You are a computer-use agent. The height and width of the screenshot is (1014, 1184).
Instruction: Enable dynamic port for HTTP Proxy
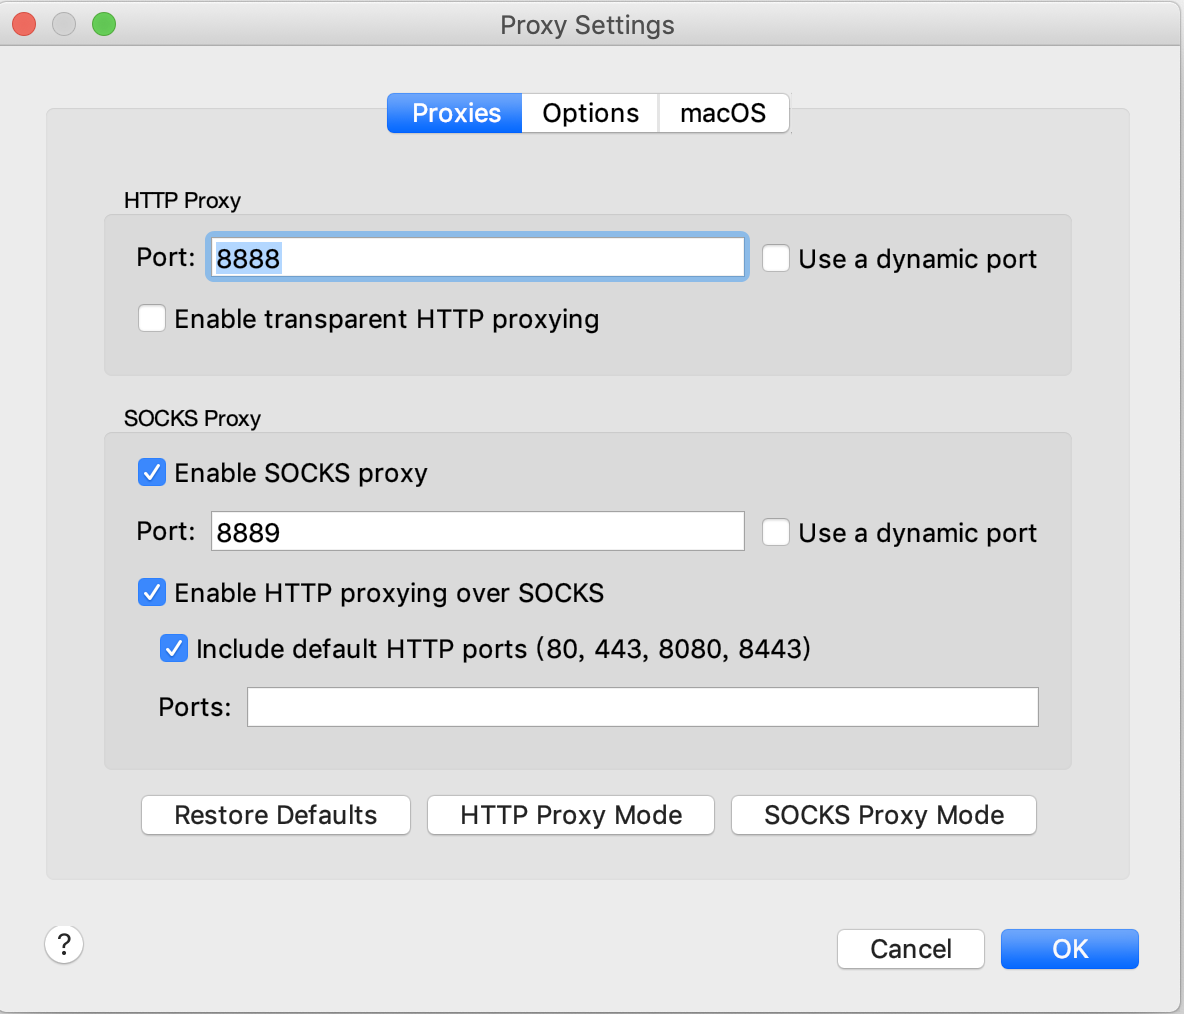[776, 258]
